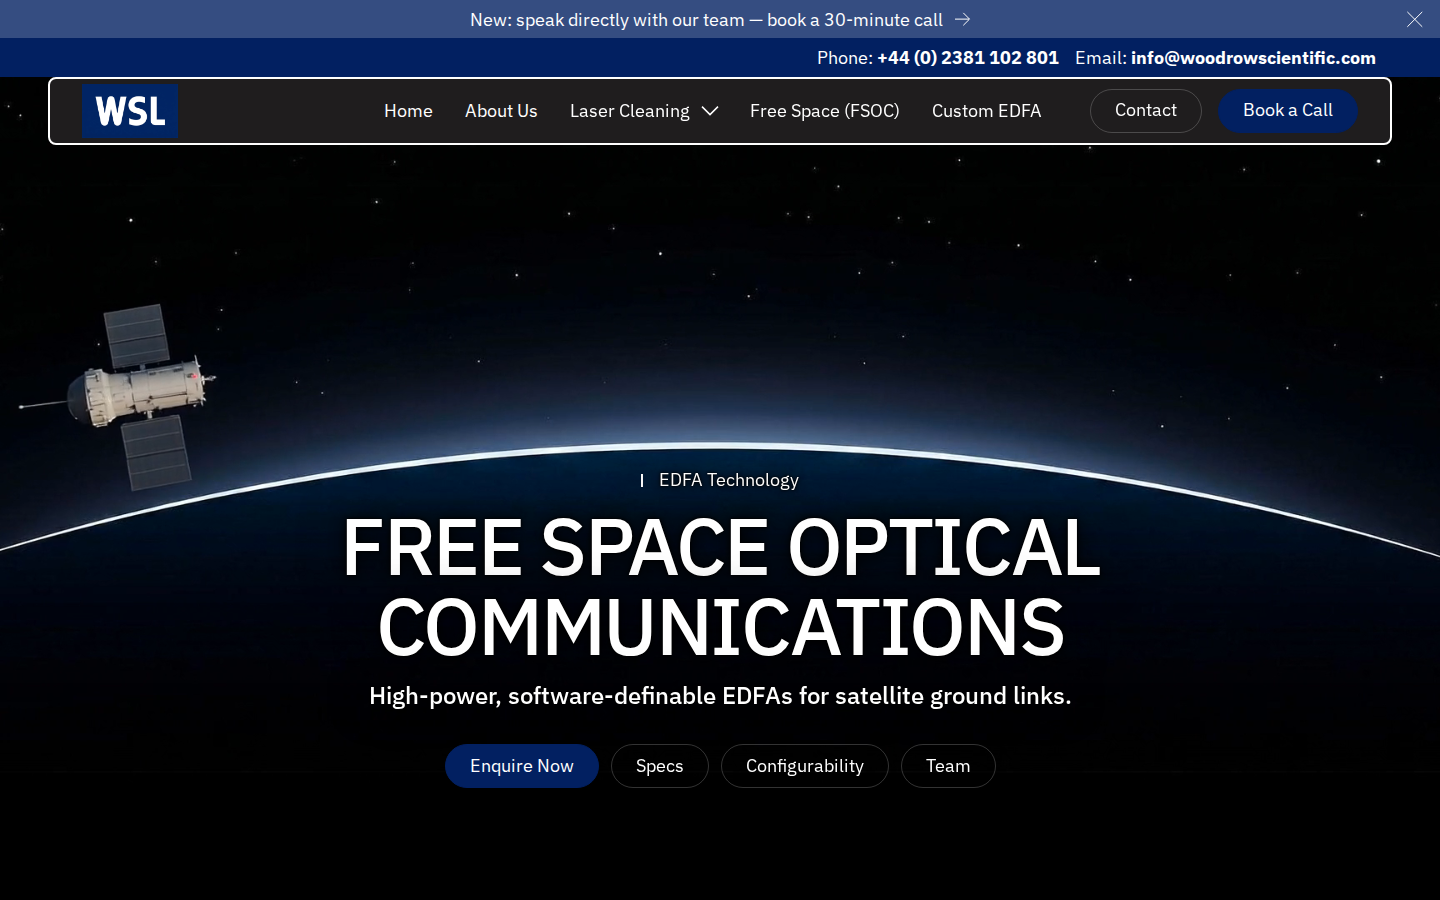The image size is (1440, 900).
Task: Dismiss the announcement banner with the X
Action: point(1414,19)
